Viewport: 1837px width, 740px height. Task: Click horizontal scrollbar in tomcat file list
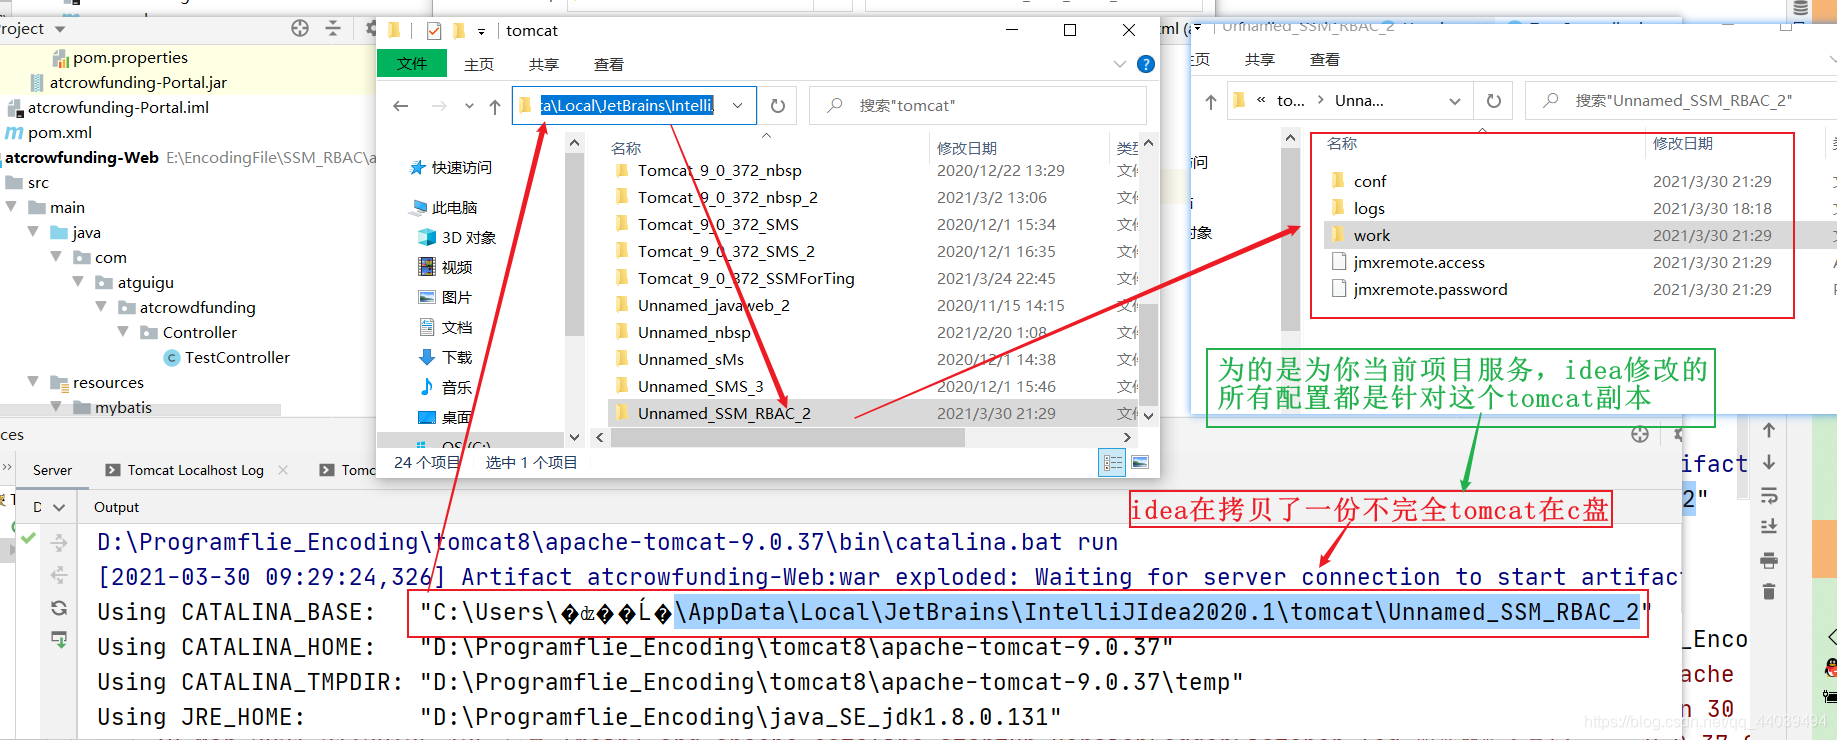coord(787,438)
